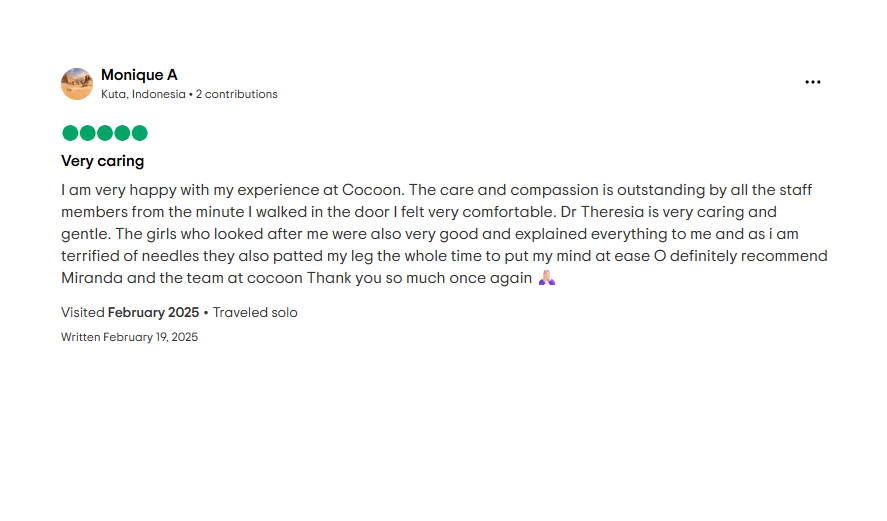Click the fourth green rating bubble
Viewport: 887px width, 521px height.
pos(122,133)
